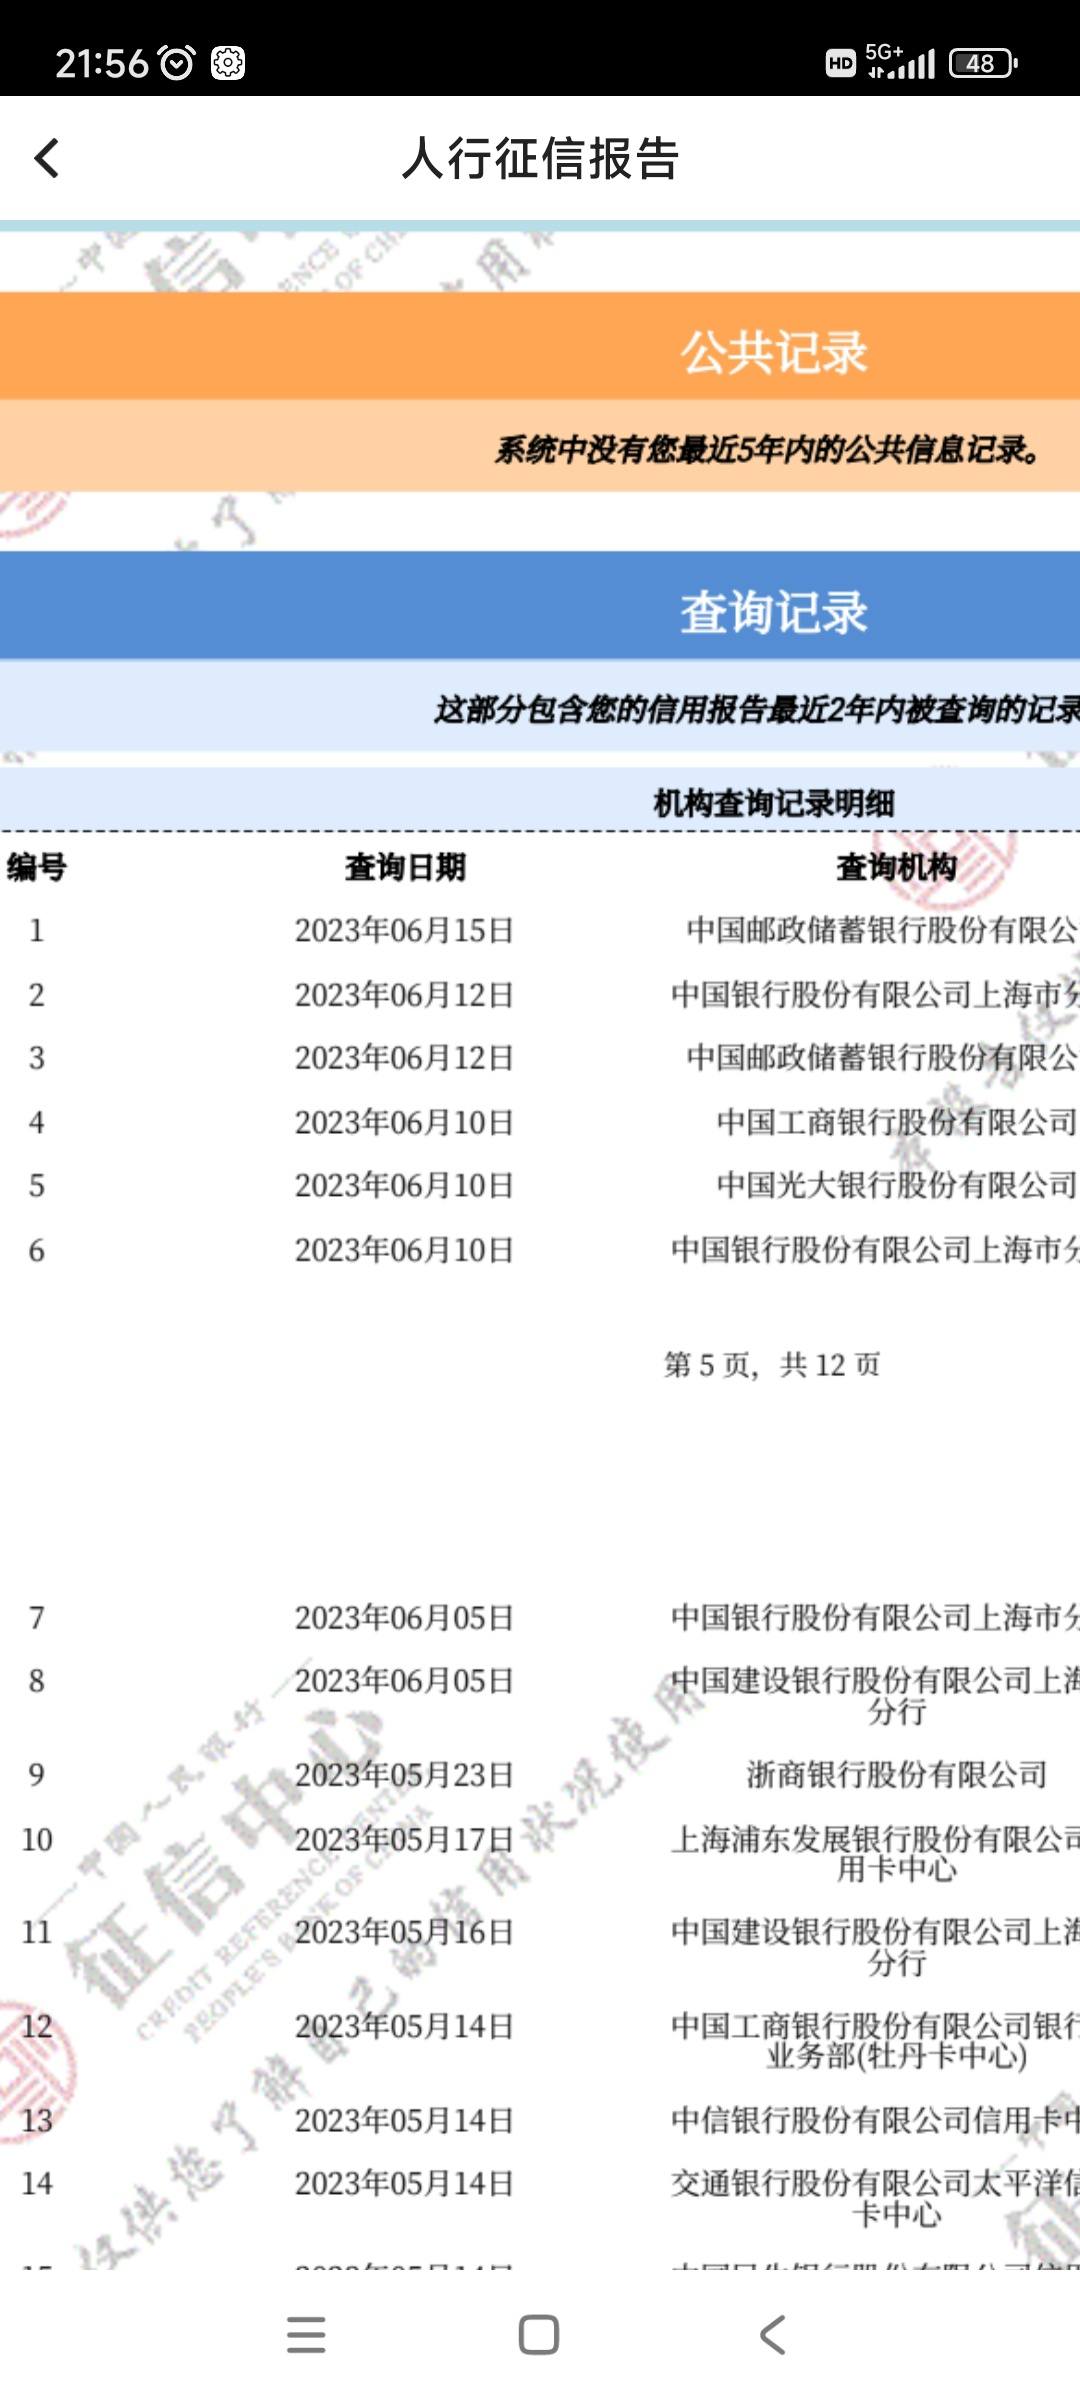The height and width of the screenshot is (2400, 1080).
Task: Select 浙商银行股份有限公司 entry
Action: [x=897, y=1774]
